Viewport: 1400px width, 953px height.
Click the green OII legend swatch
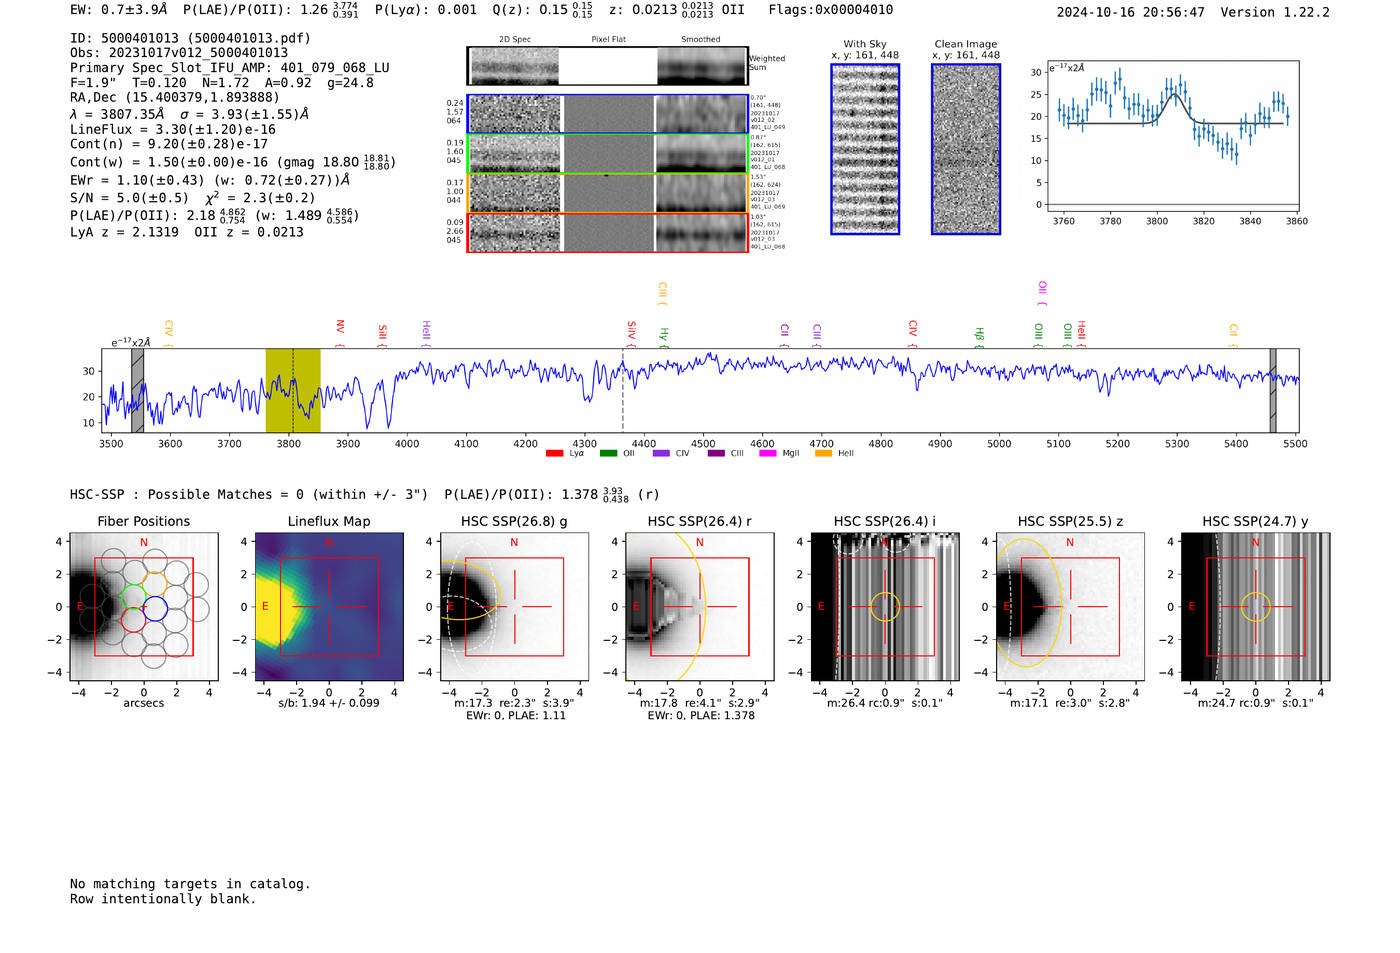click(608, 454)
